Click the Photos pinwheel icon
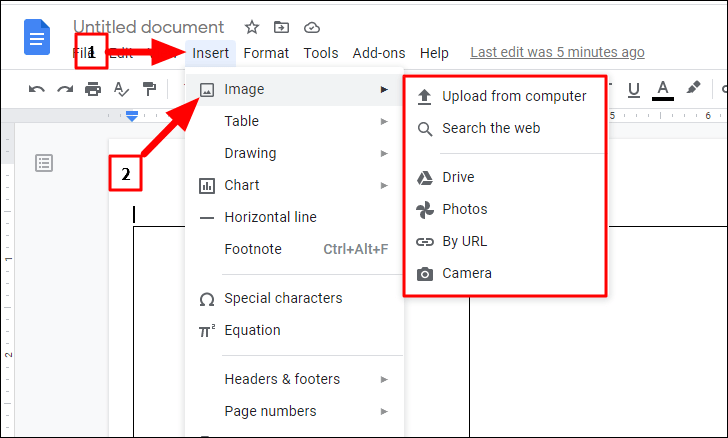This screenshot has height=438, width=728. coord(425,210)
